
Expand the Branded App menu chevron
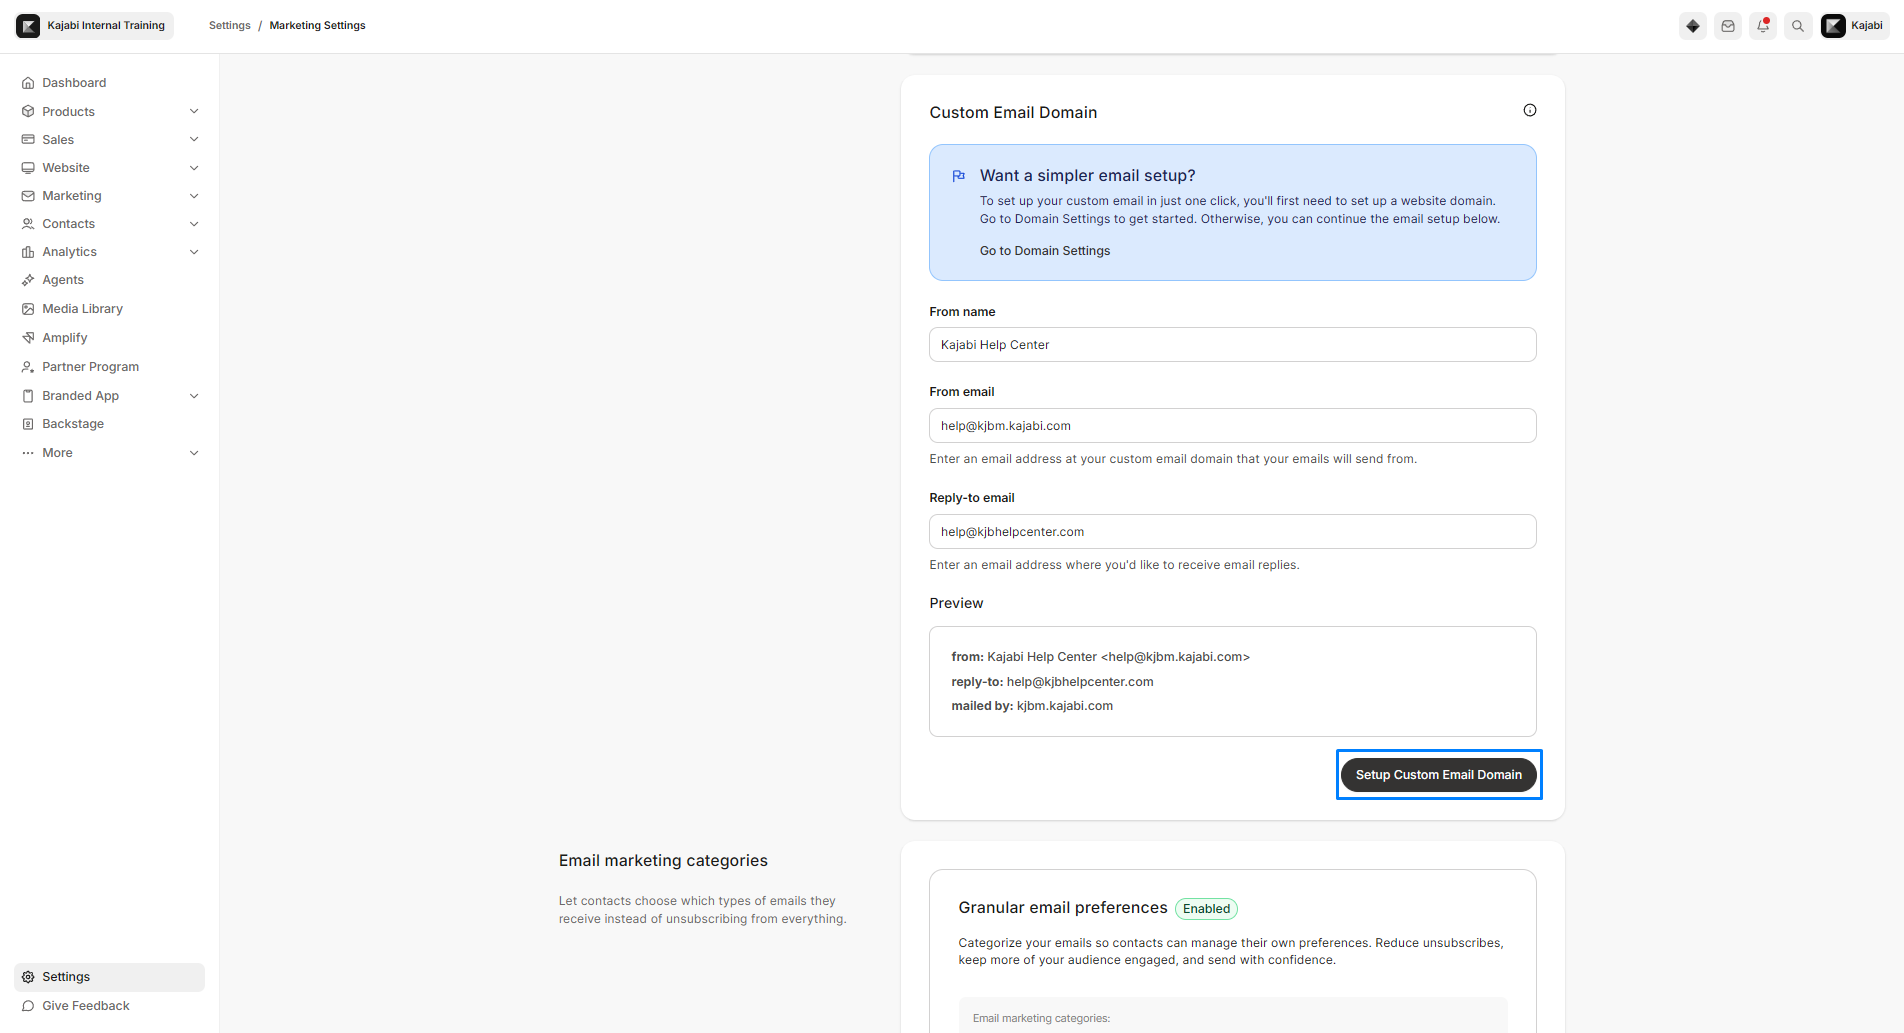(x=194, y=396)
